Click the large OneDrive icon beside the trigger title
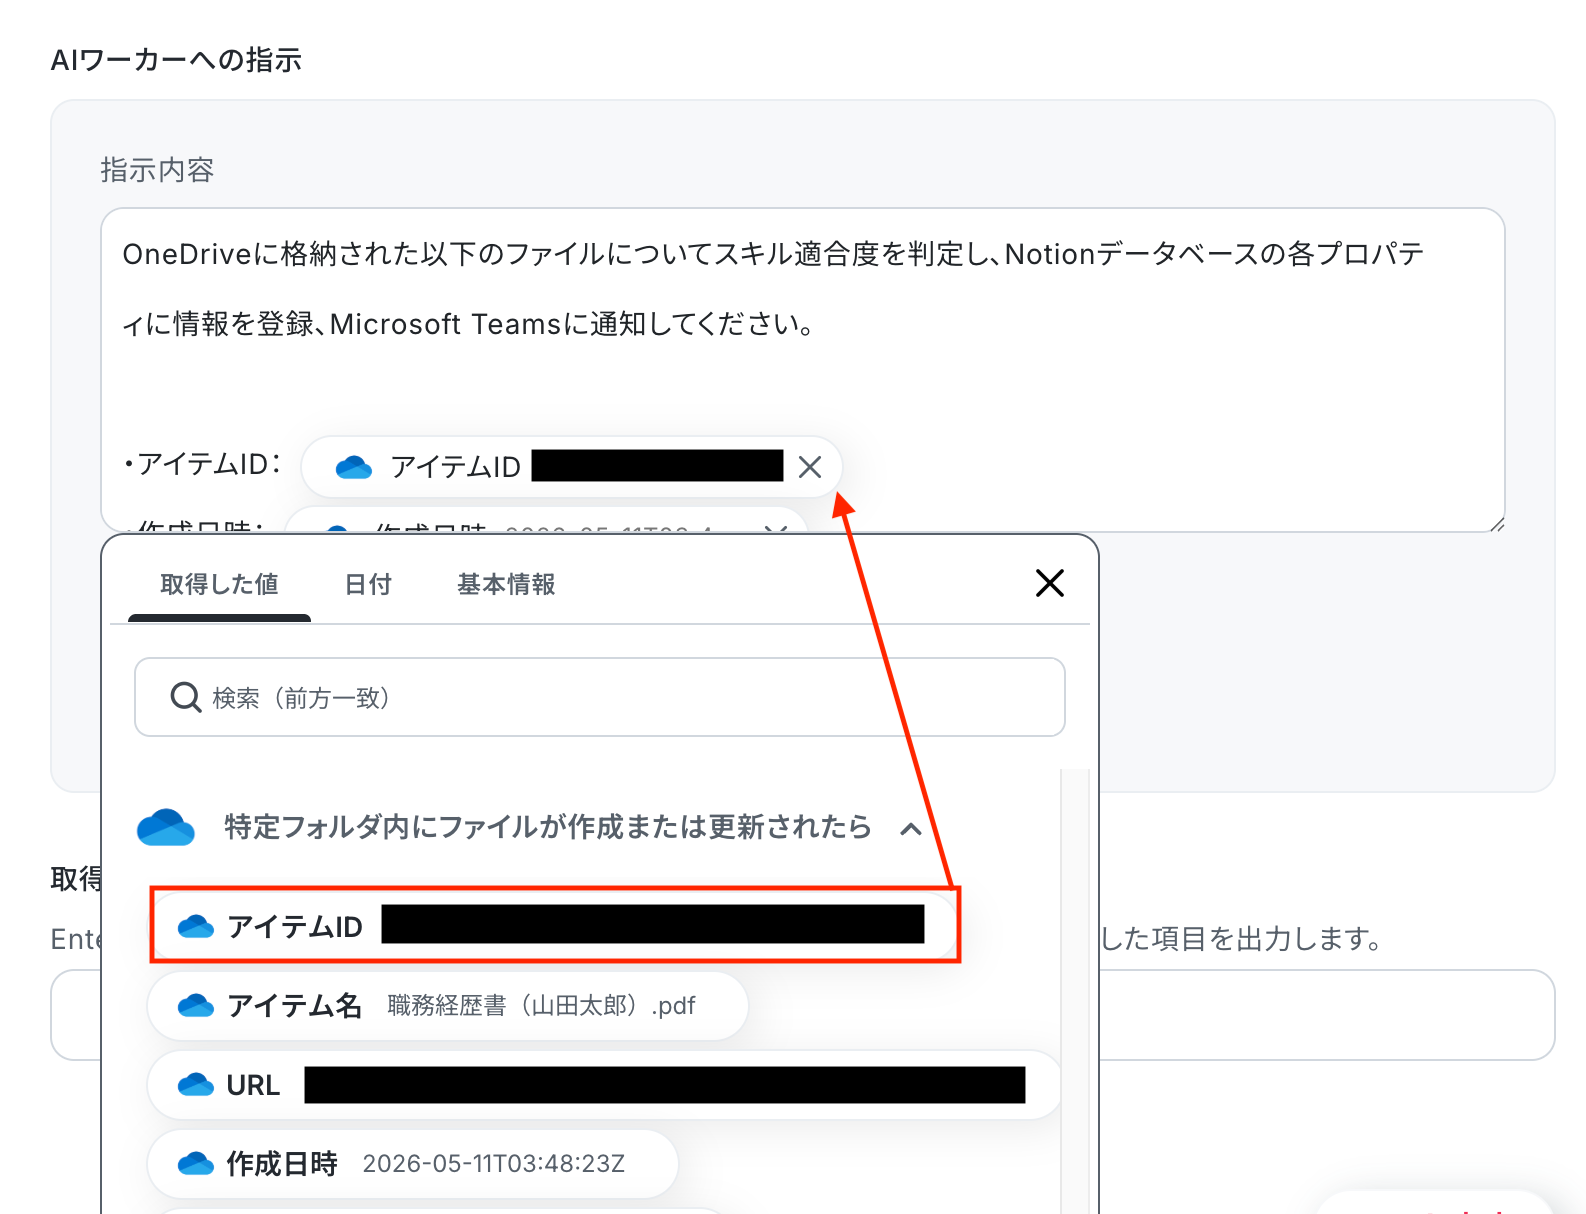Image resolution: width=1586 pixels, height=1214 pixels. tap(166, 828)
